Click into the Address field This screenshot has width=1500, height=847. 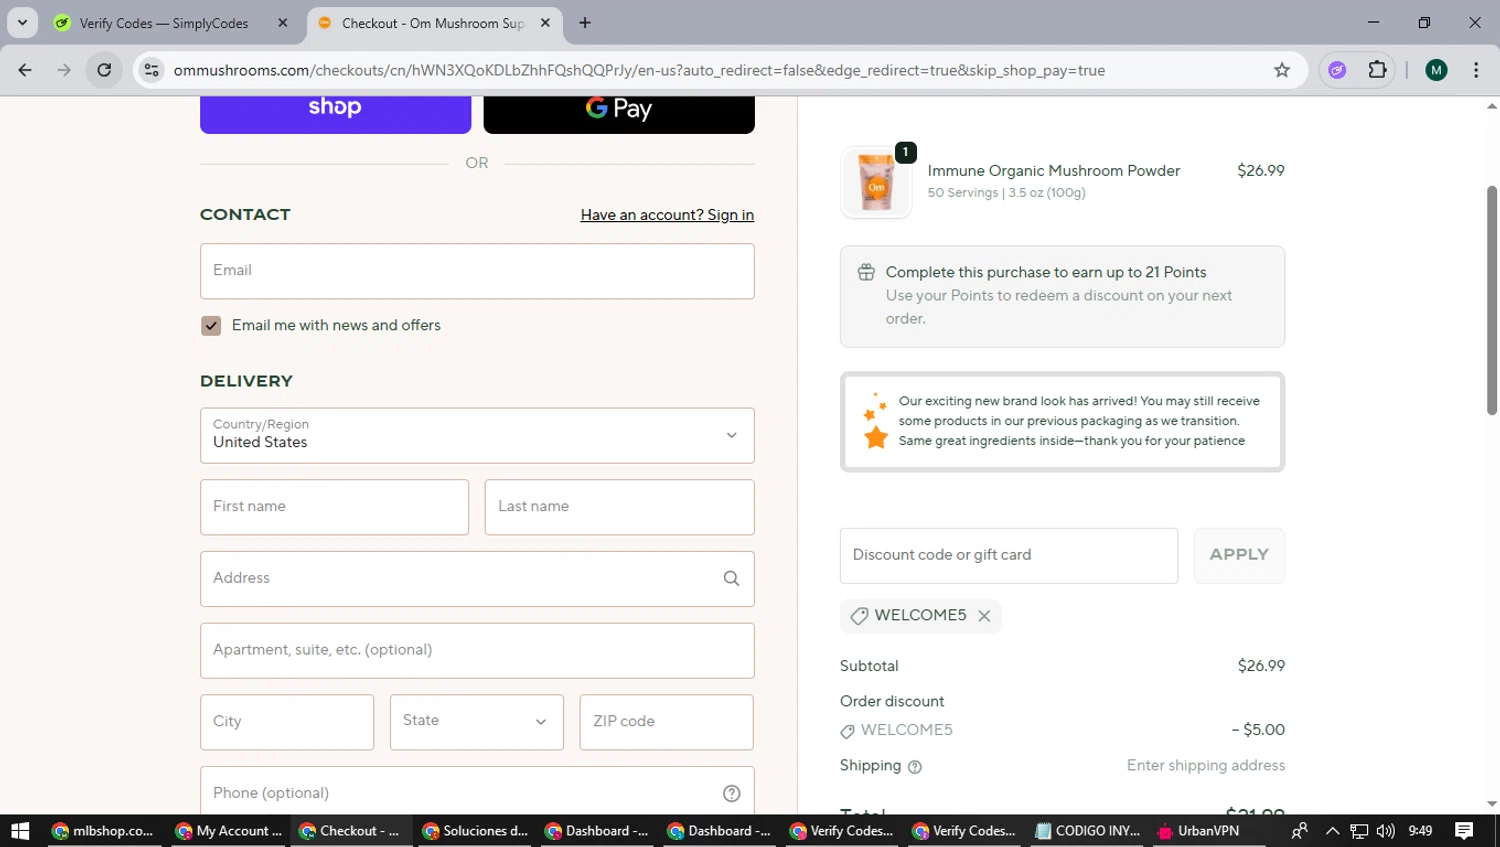(477, 579)
